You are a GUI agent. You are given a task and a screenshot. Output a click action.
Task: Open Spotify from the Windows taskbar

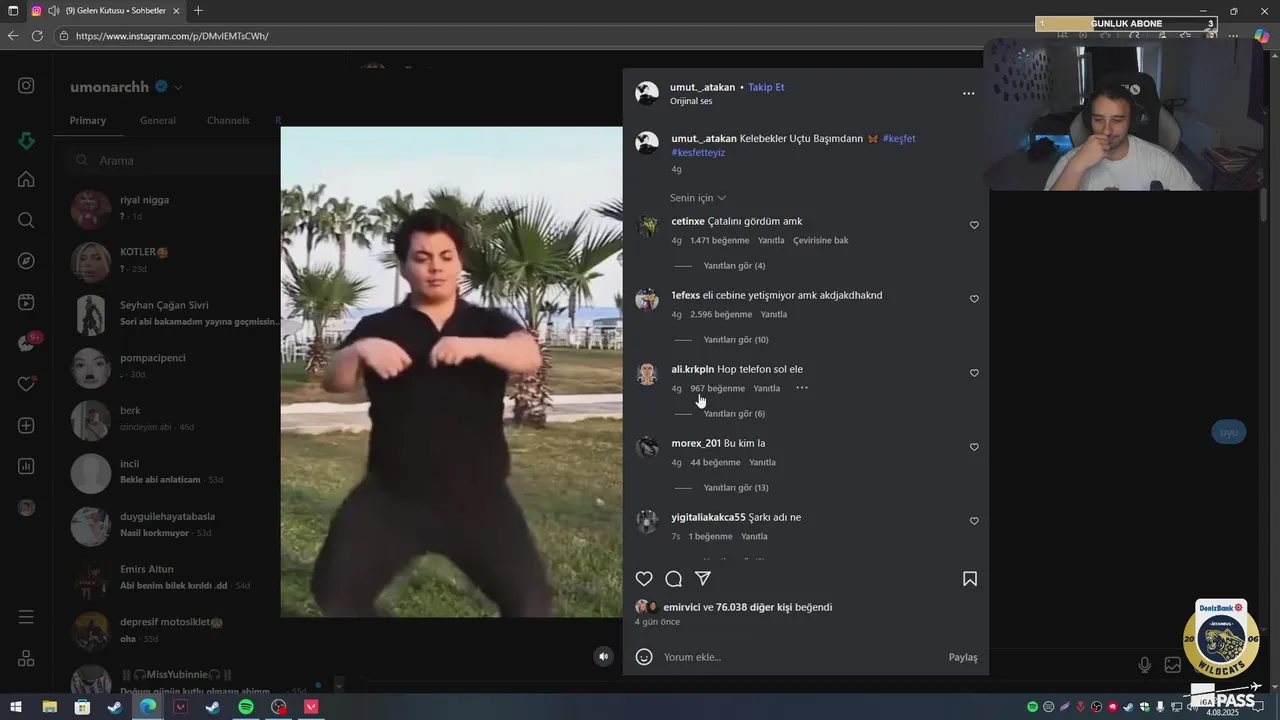[x=246, y=707]
